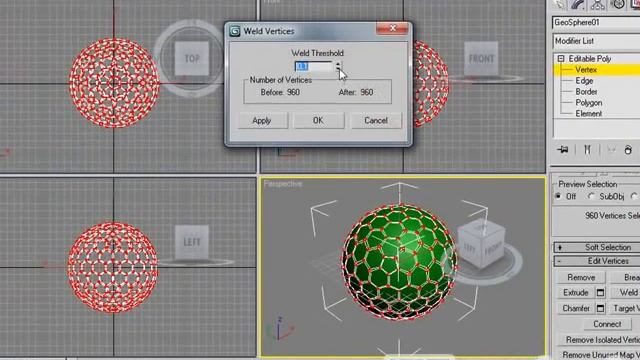Screen dimensions: 640x360
Task: Open Extrude settings dialog icon
Action: 600,293
